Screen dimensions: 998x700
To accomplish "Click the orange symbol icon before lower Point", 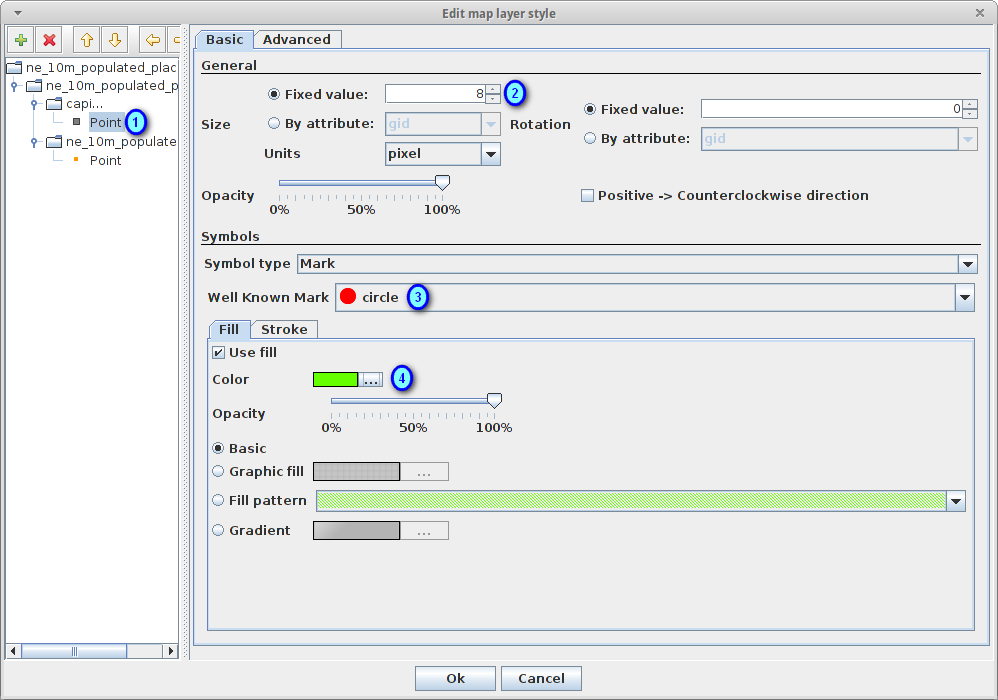I will tap(76, 159).
